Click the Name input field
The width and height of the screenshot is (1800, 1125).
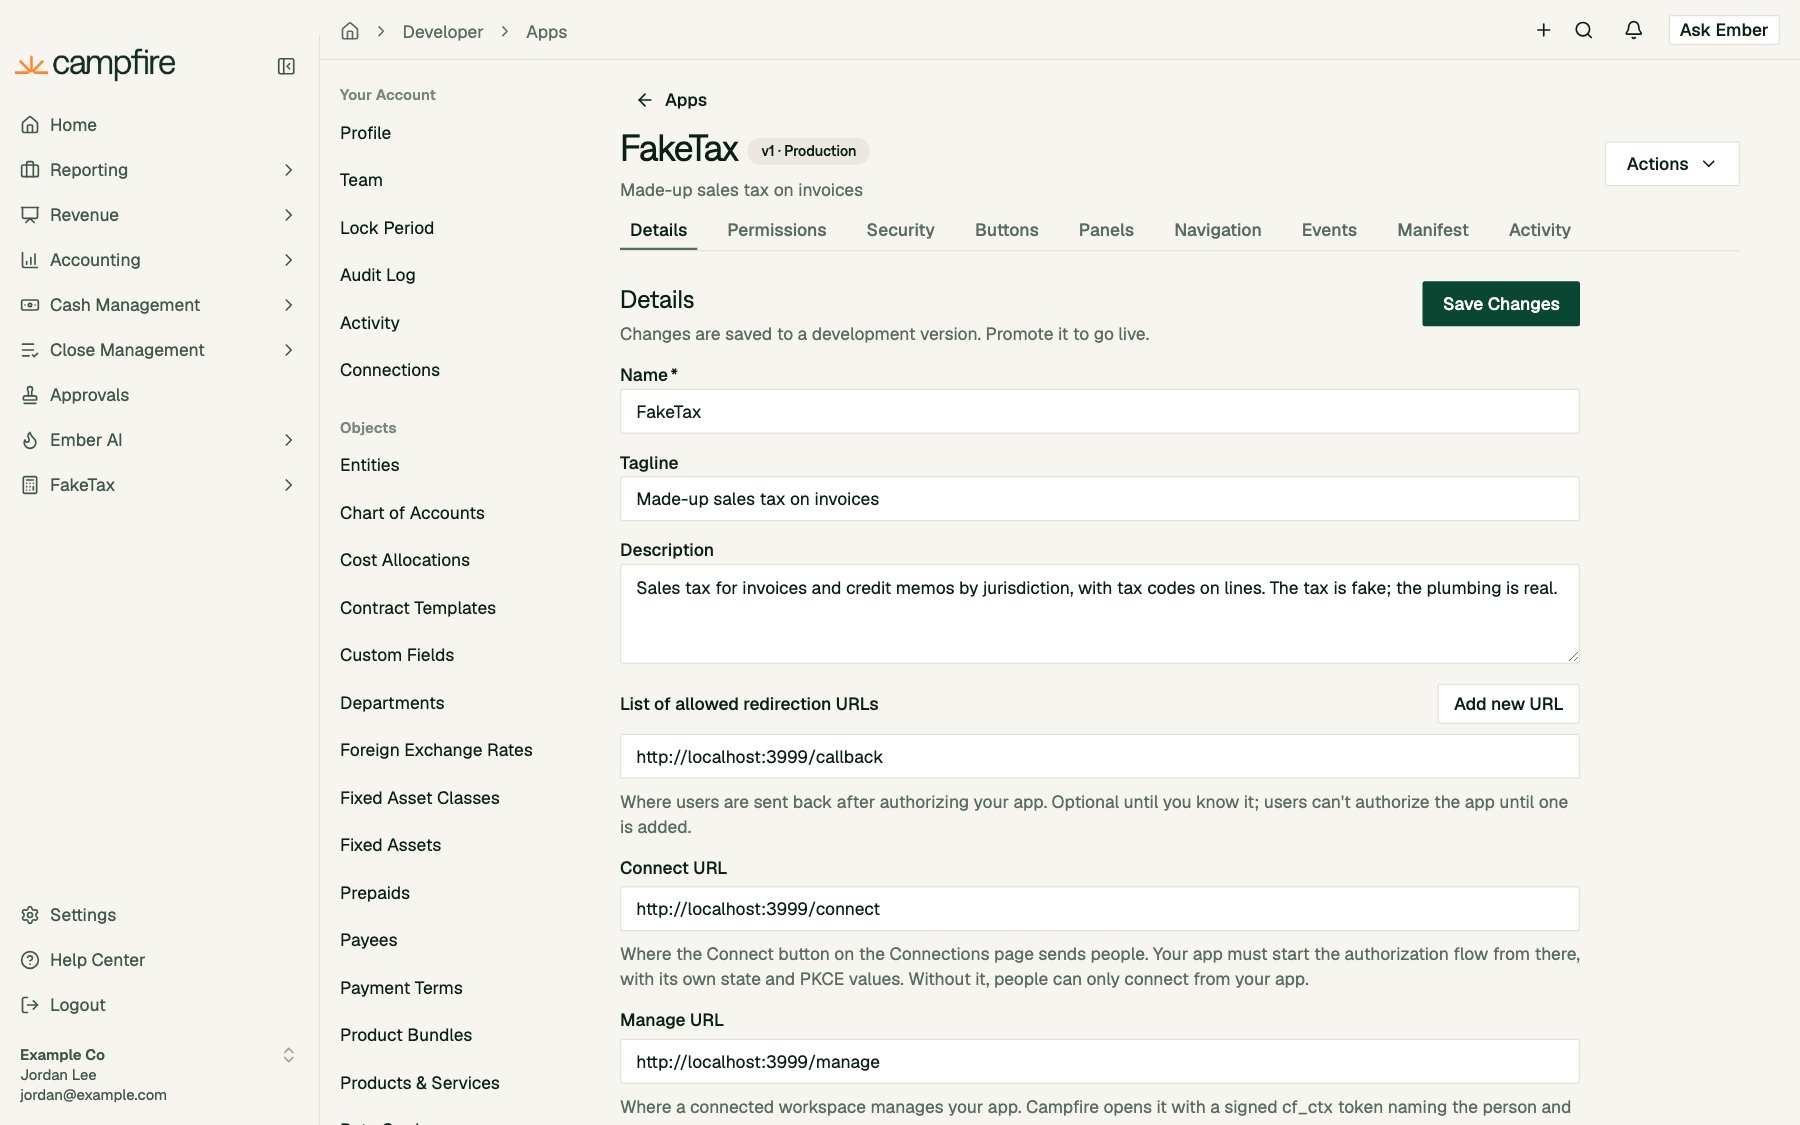1099,412
